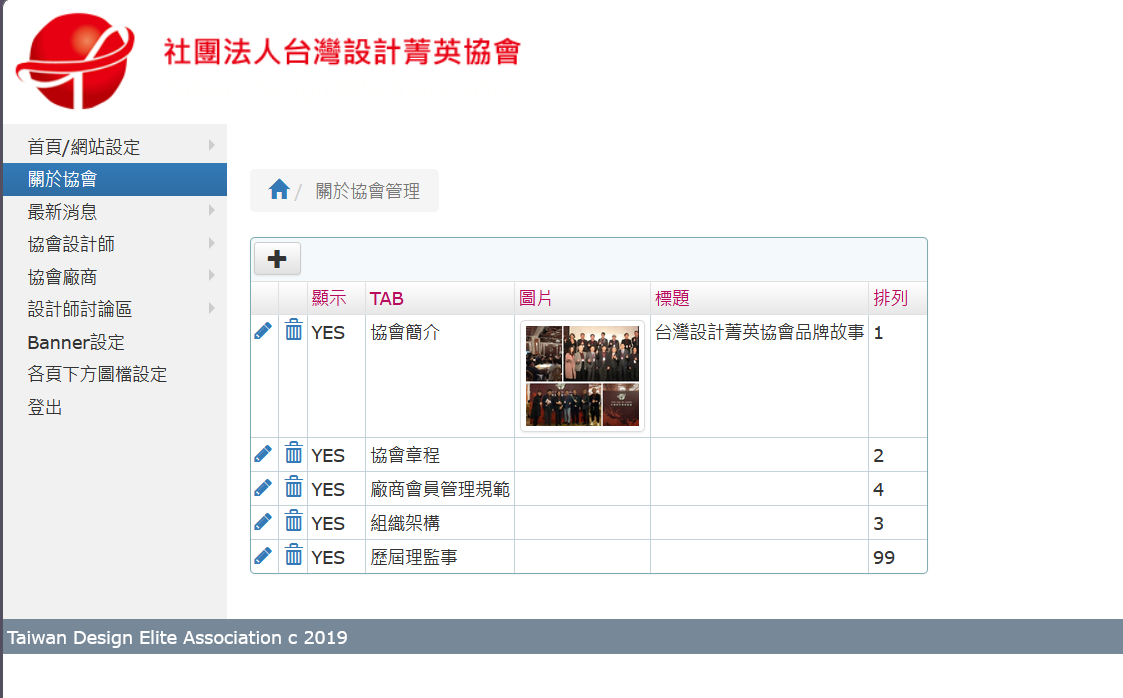Delete the 歷屆理監事 row with trash icon
This screenshot has width=1123, height=698.
click(294, 555)
